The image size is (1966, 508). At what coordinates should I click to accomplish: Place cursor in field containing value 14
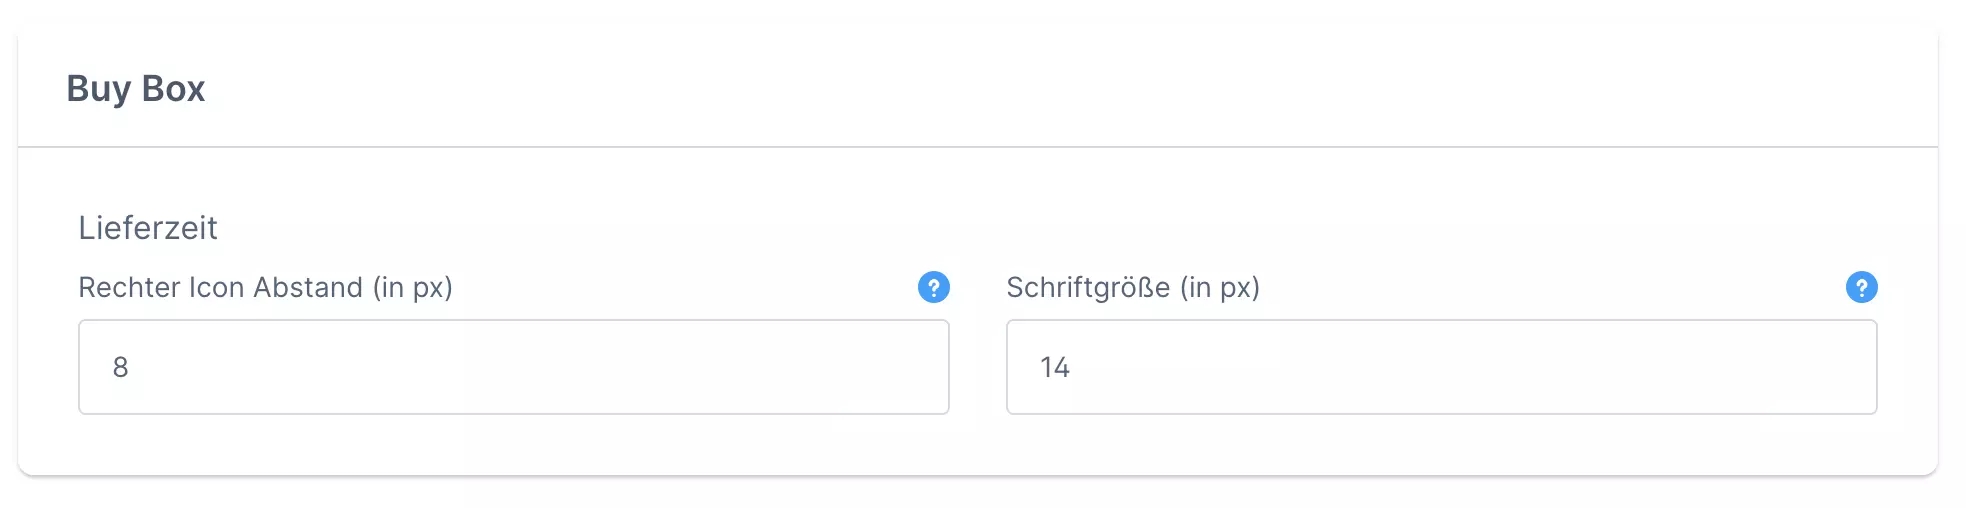[1441, 367]
